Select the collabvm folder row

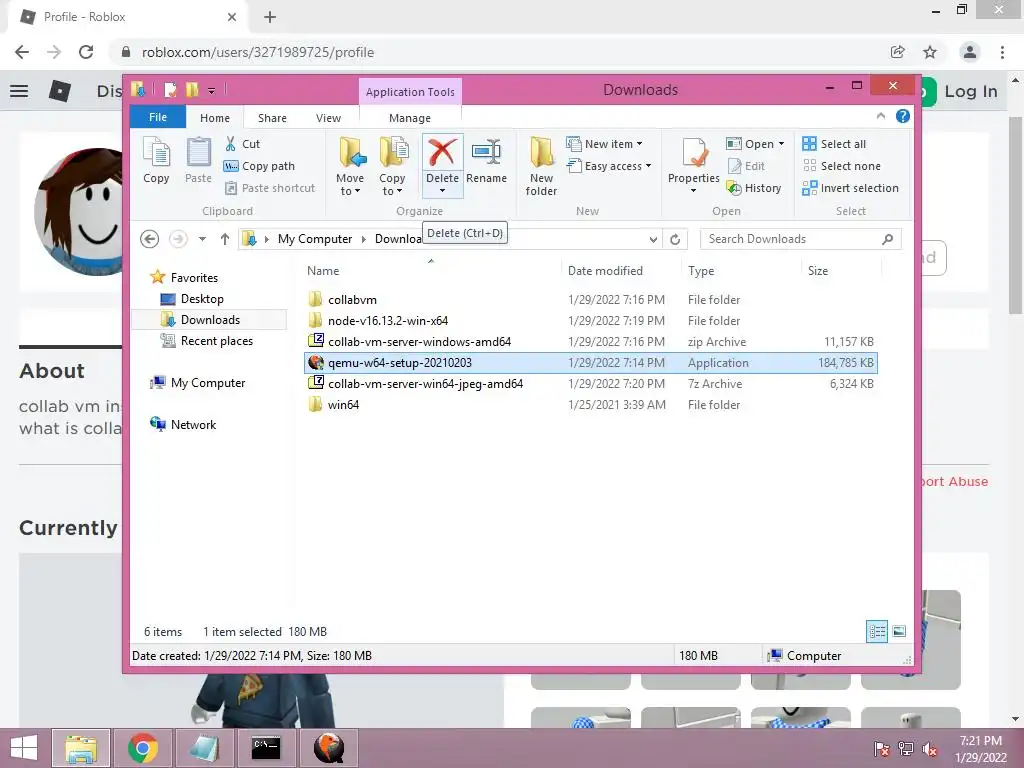coord(590,300)
